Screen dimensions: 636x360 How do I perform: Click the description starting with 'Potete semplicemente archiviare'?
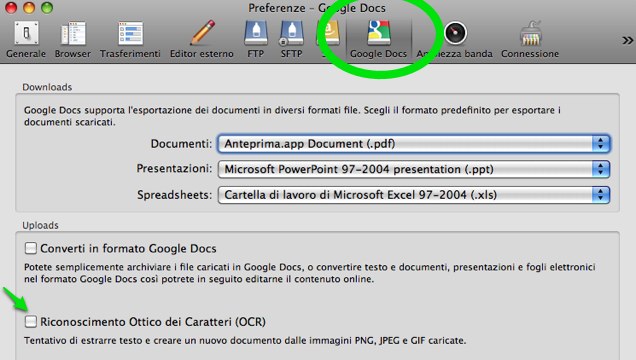click(309, 273)
